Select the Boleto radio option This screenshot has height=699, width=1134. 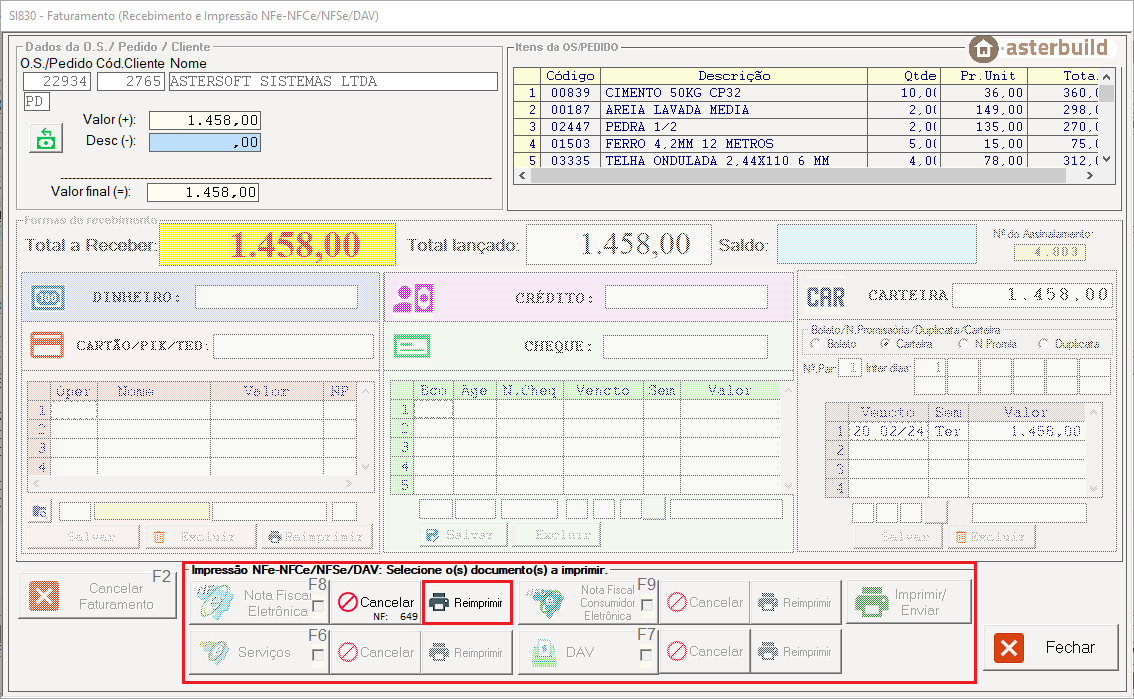point(815,344)
